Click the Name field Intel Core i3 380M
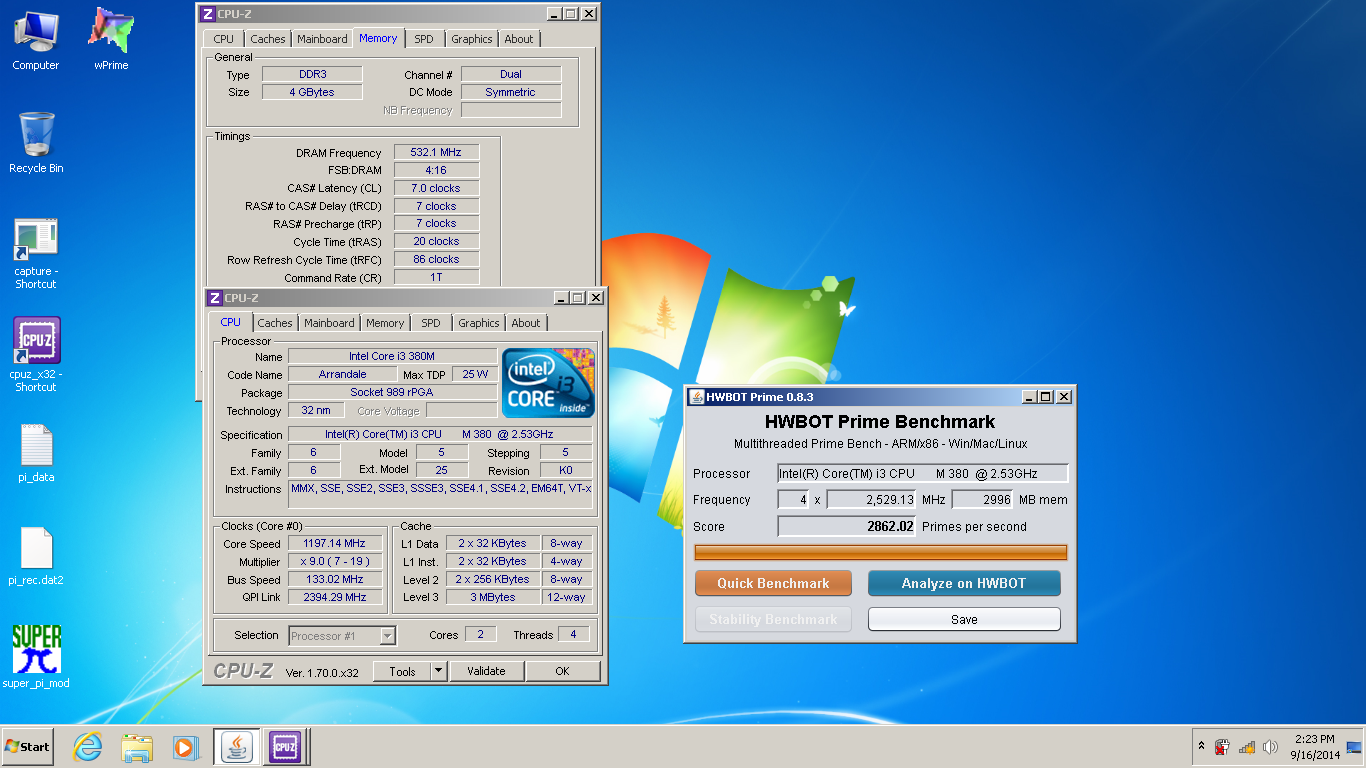This screenshot has width=1366, height=768. point(392,356)
